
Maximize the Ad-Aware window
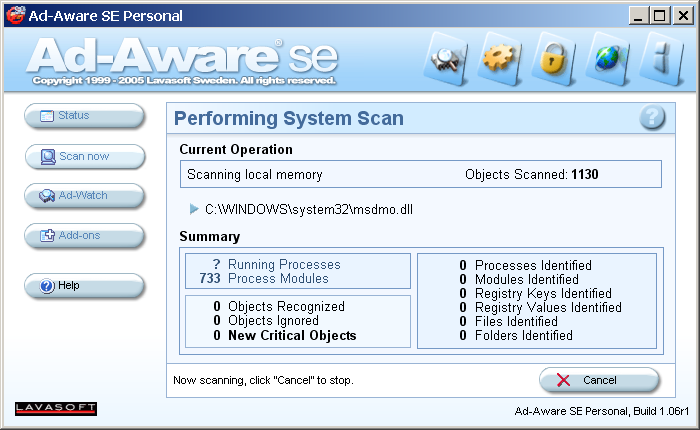coord(660,16)
